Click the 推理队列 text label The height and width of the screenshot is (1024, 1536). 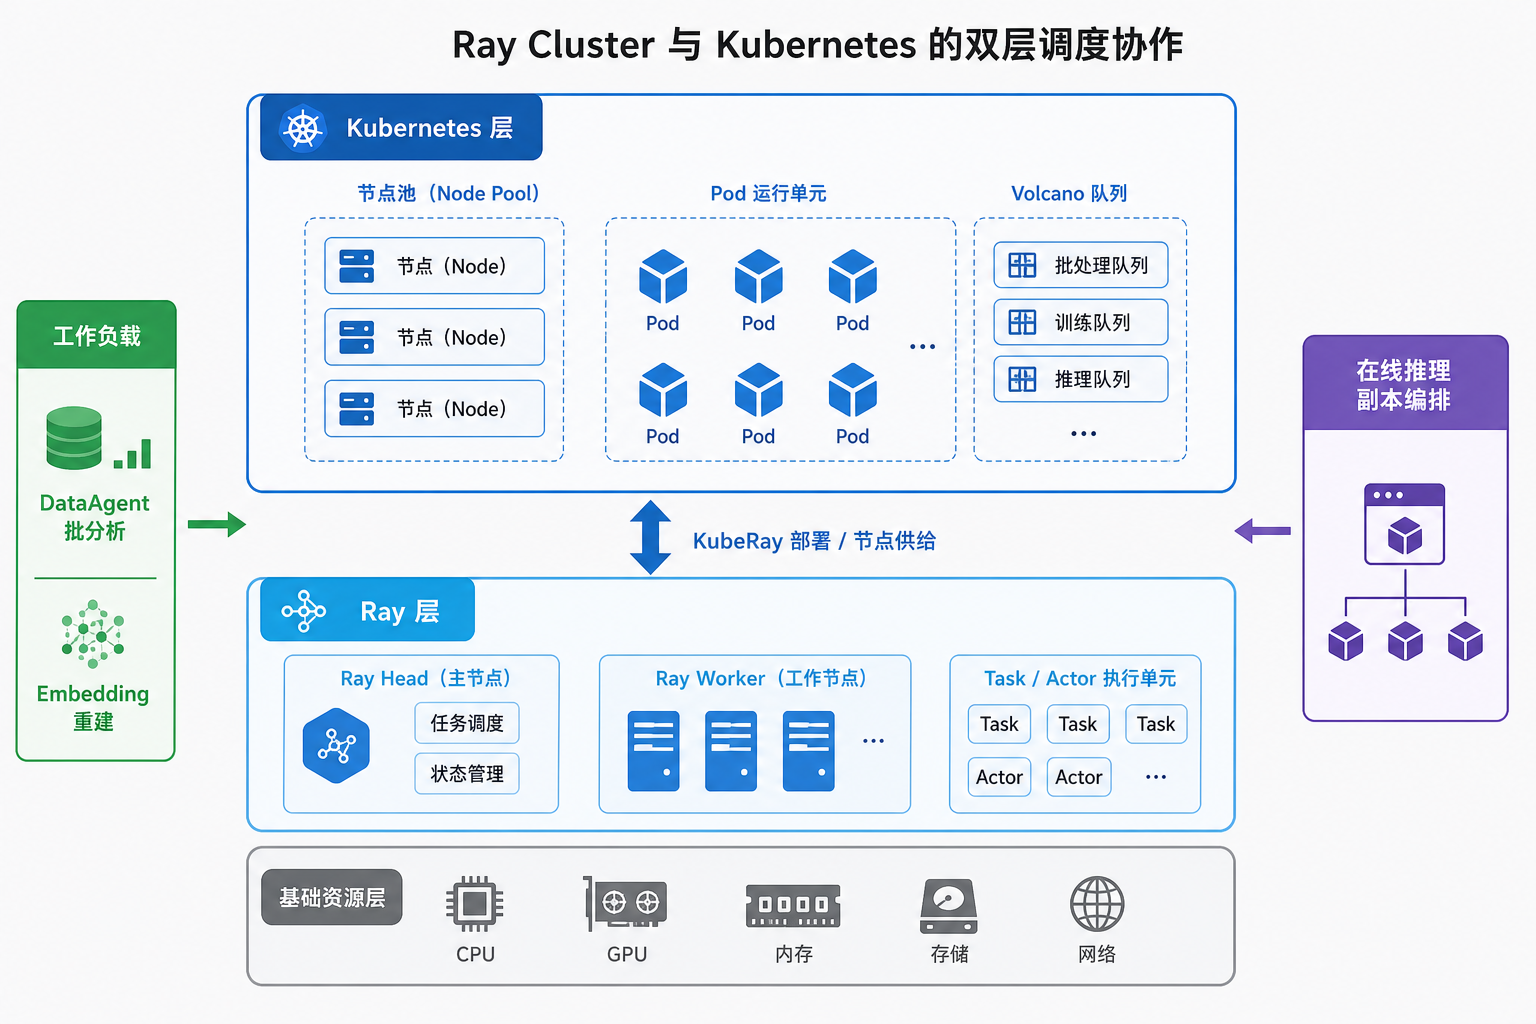pos(1092,379)
